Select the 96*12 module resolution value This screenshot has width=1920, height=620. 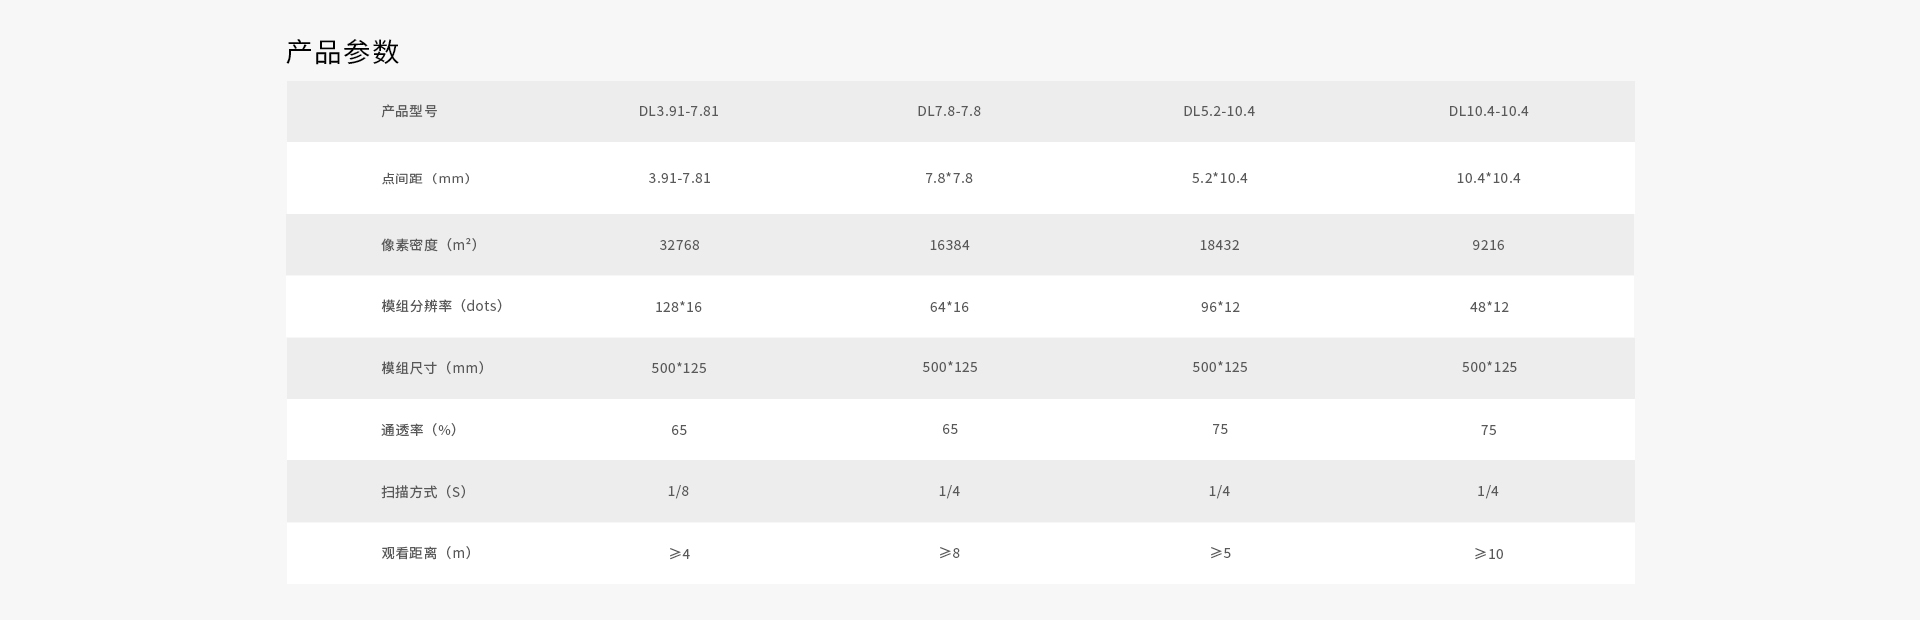1220,307
